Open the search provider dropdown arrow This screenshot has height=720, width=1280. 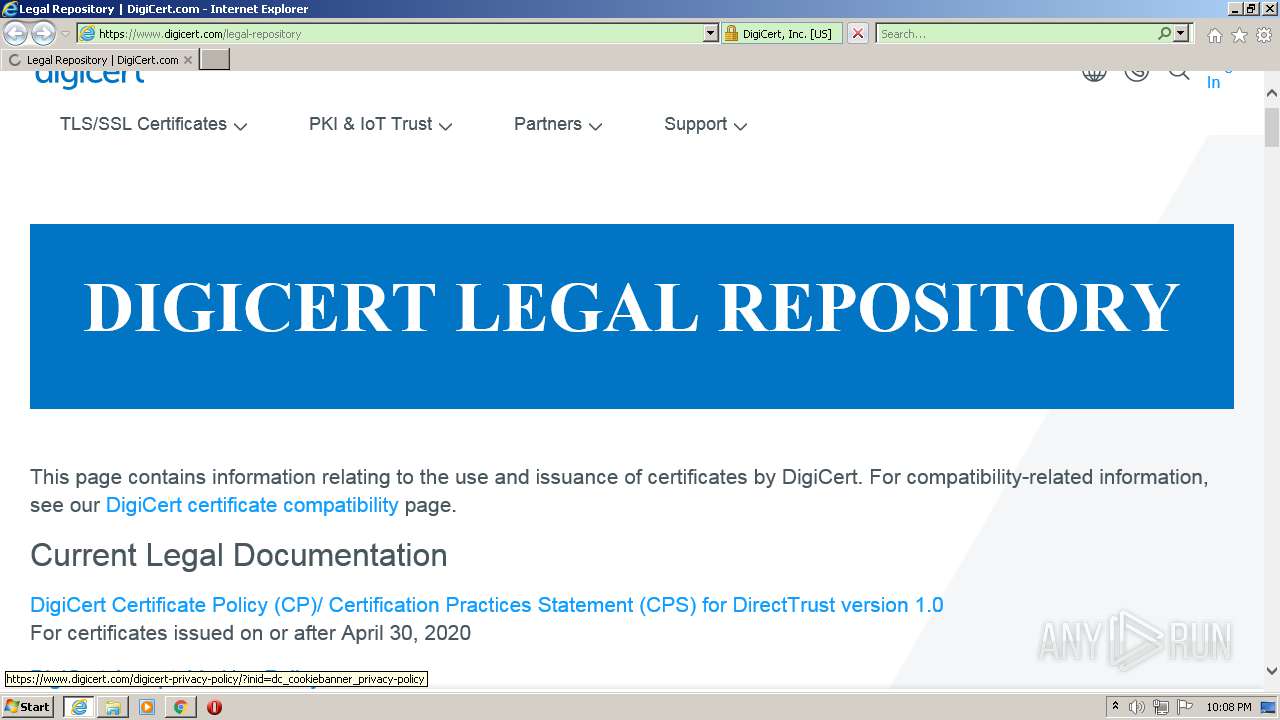(1181, 33)
